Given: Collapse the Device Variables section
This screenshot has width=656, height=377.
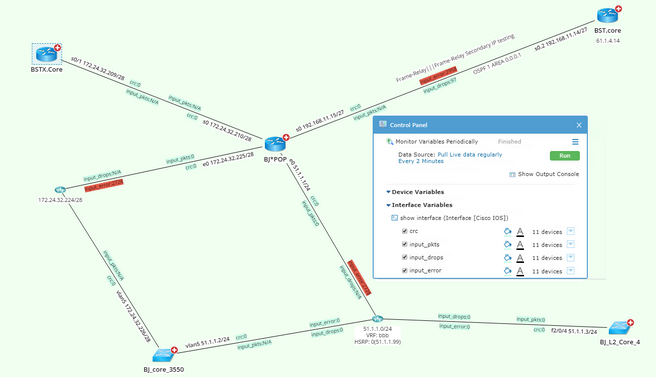Looking at the screenshot, I should 388,192.
